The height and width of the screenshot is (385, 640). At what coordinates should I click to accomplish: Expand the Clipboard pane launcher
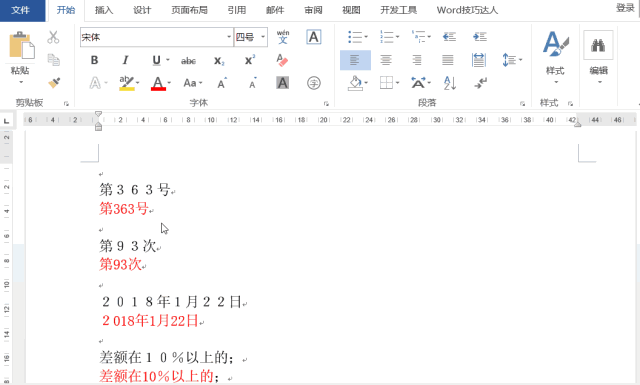[66, 104]
